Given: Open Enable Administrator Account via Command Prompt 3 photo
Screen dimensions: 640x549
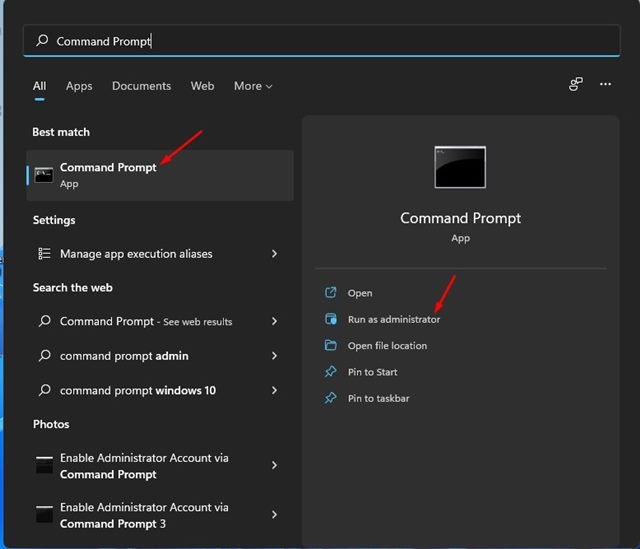Looking at the screenshot, I should [158, 516].
